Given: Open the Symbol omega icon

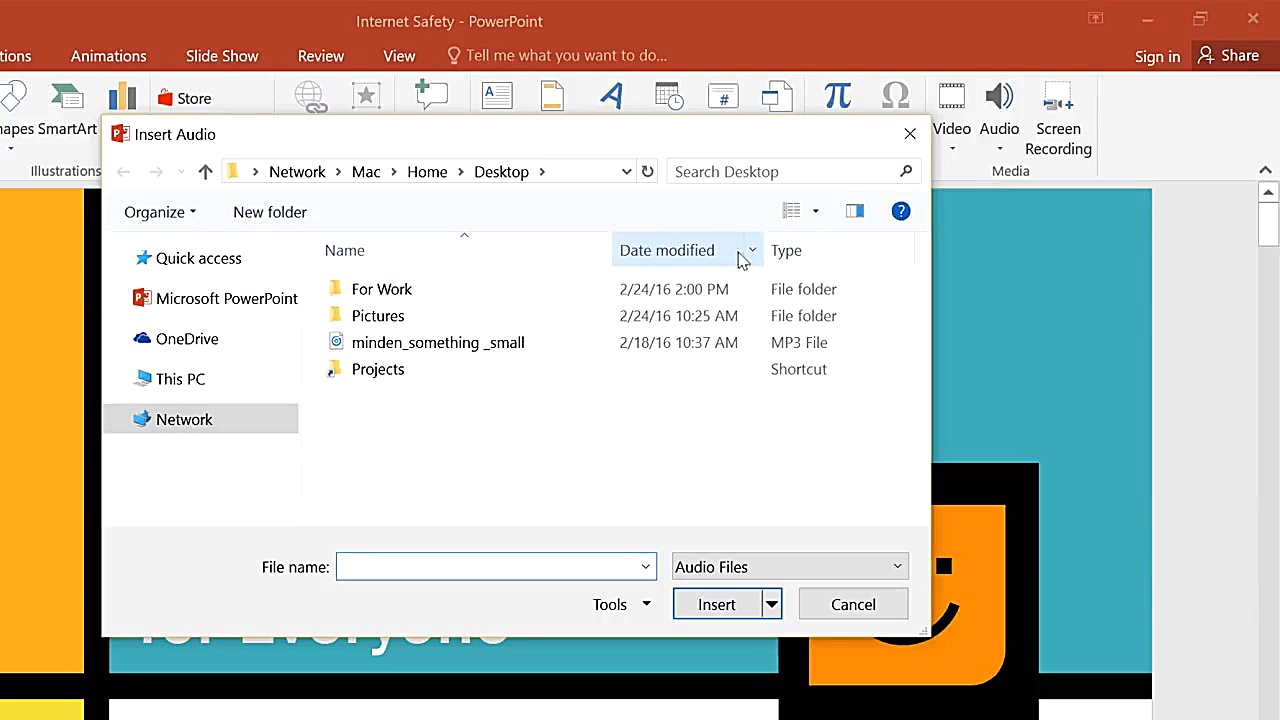Looking at the screenshot, I should [895, 96].
